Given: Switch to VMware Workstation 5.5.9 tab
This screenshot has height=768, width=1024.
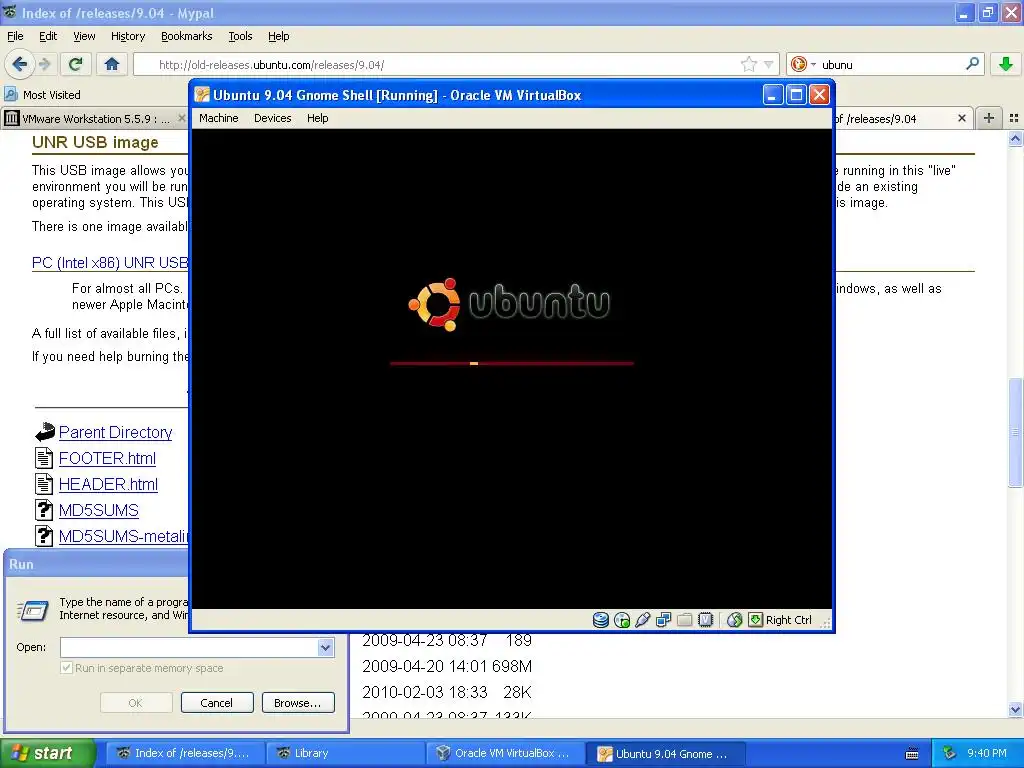Looking at the screenshot, I should tap(95, 118).
